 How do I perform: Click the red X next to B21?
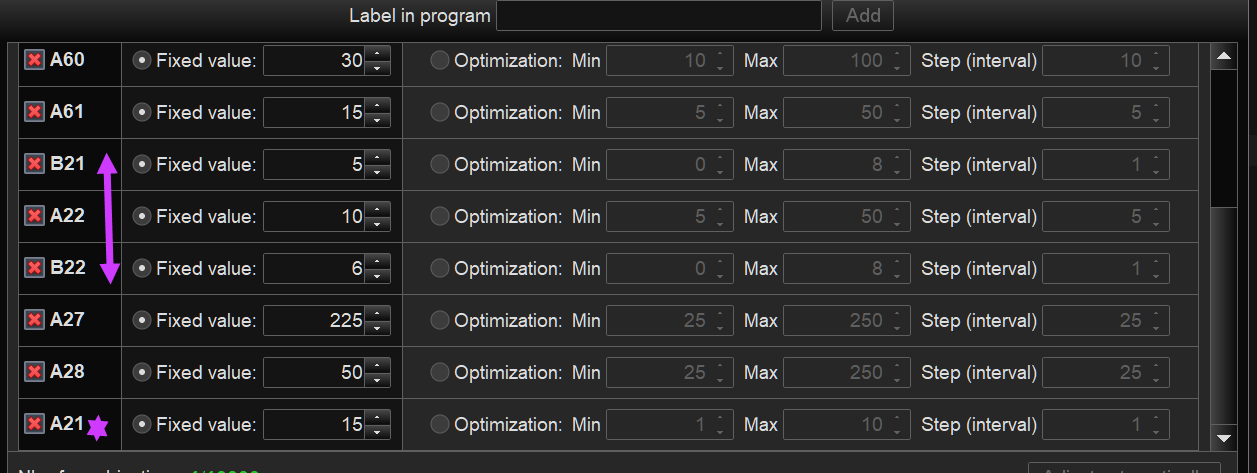34,164
